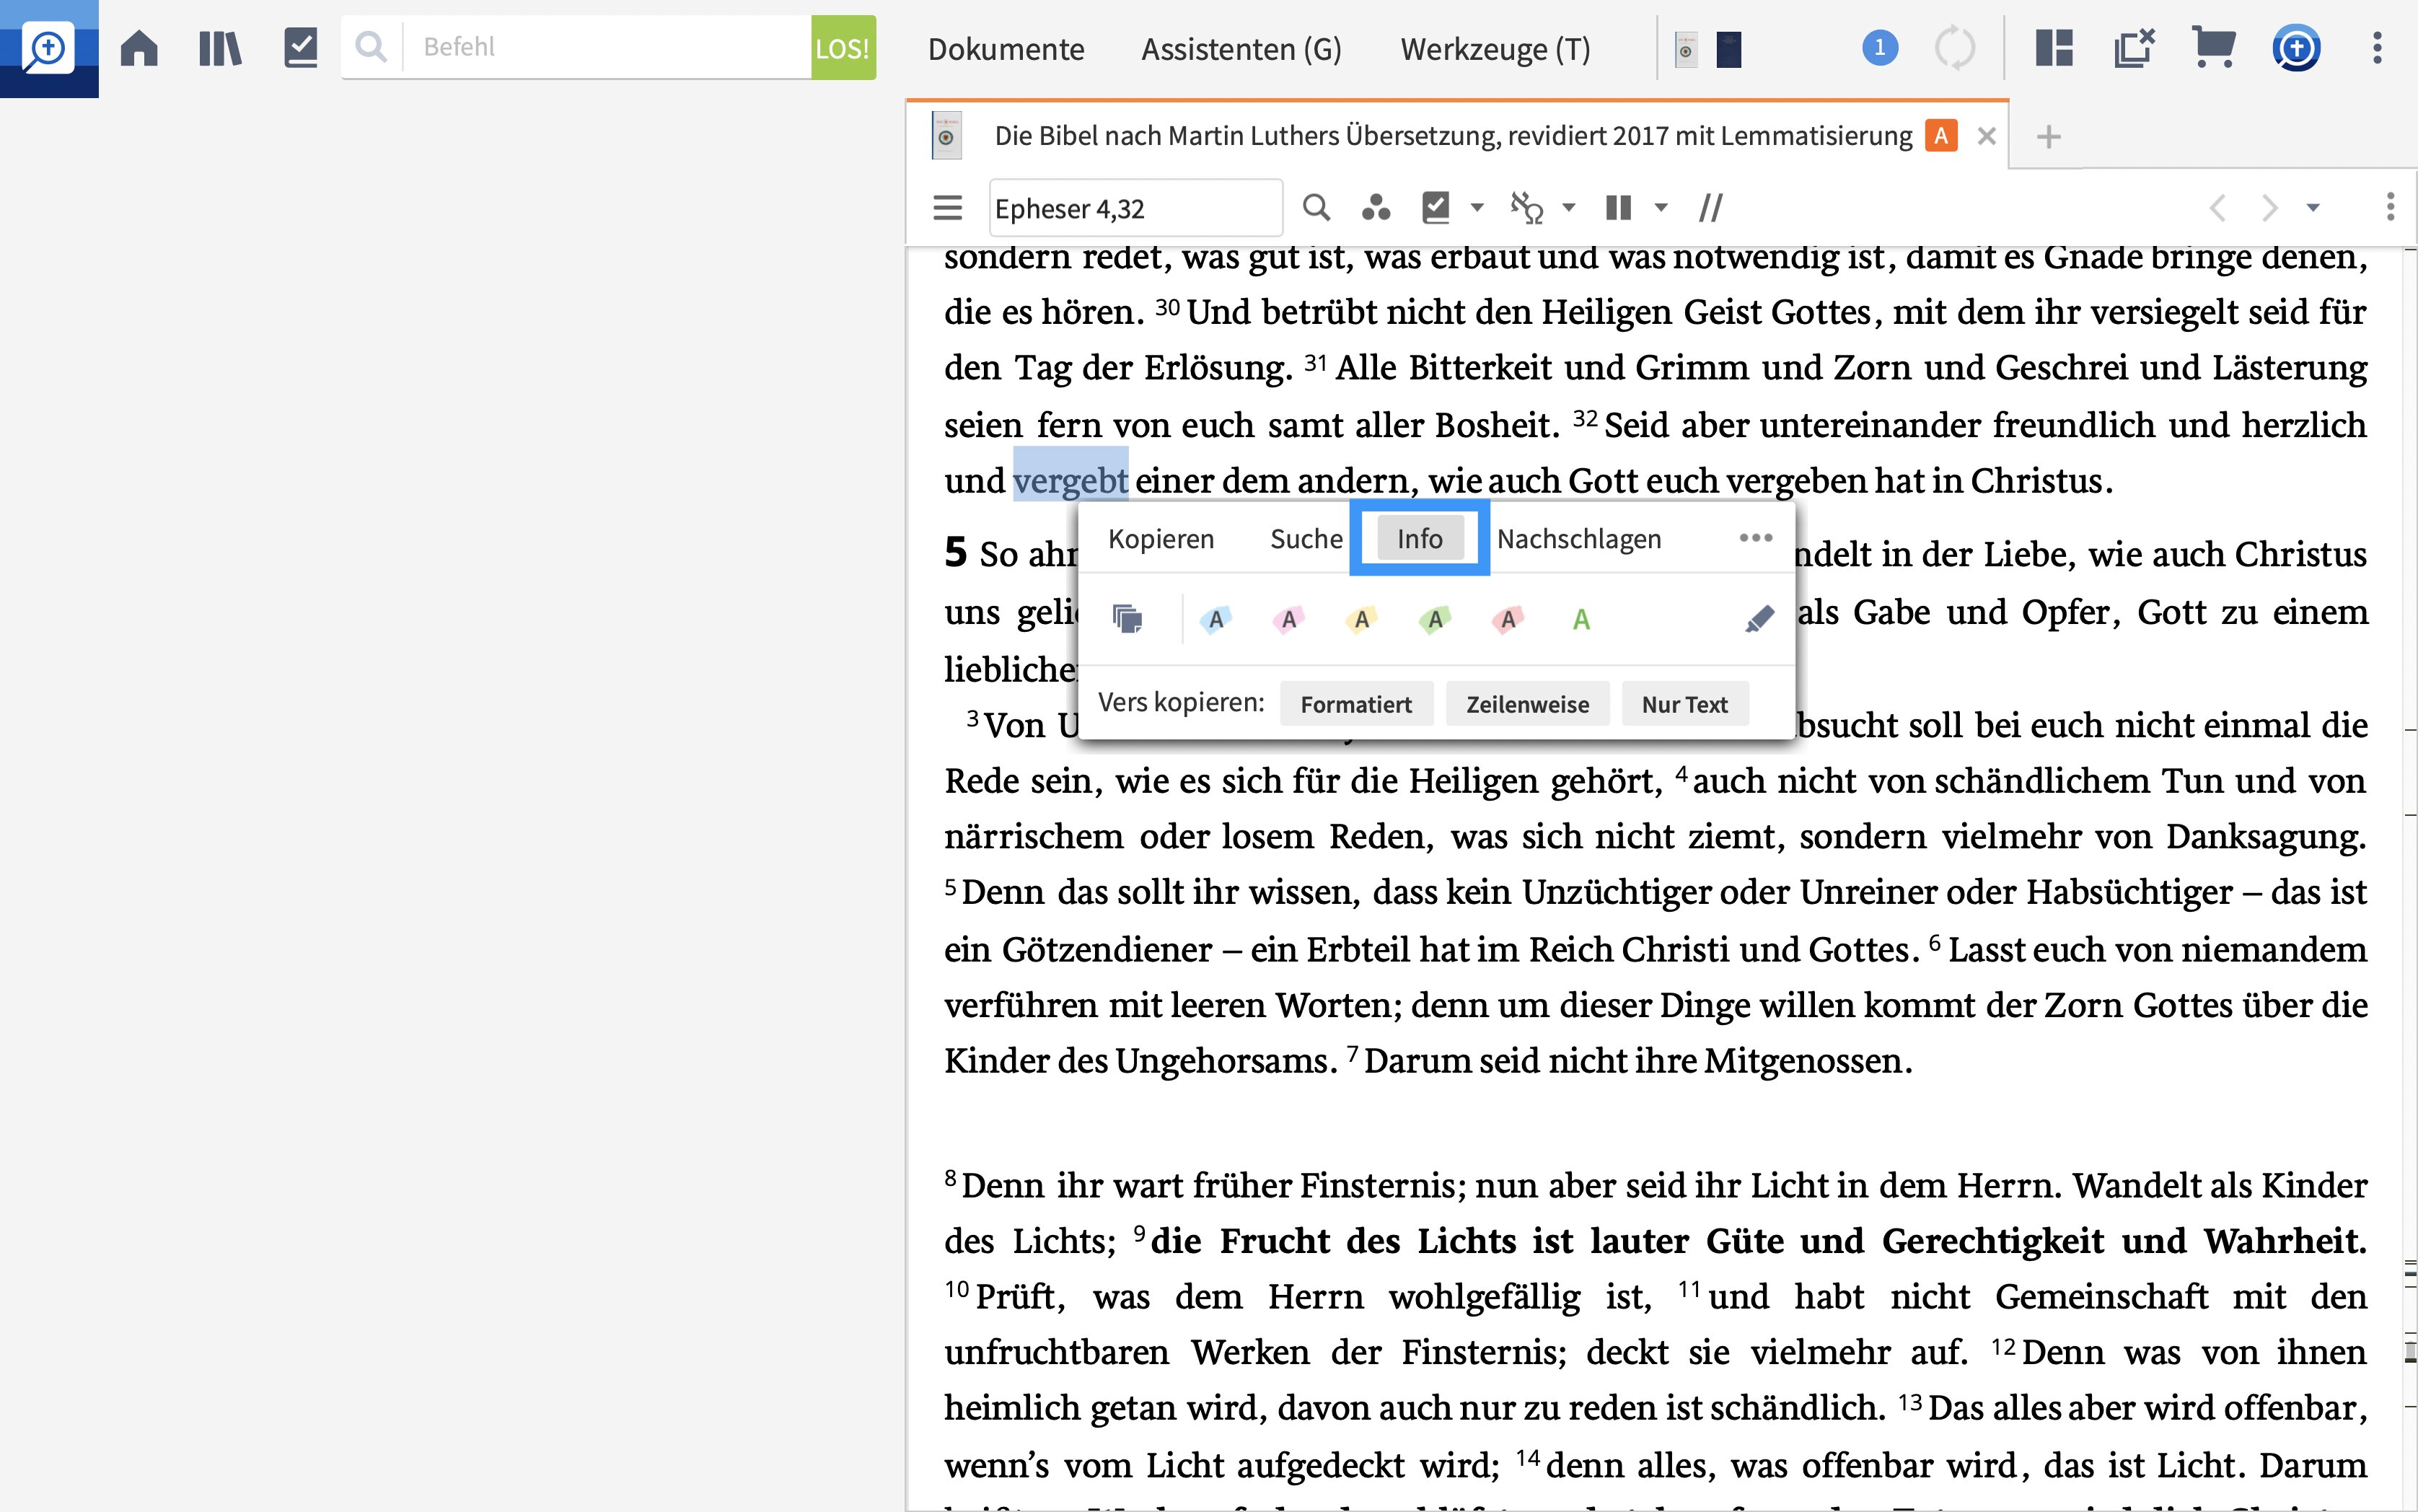2418x1512 pixels.
Task: Select Nachschlagen in the popup menu
Action: [x=1578, y=539]
